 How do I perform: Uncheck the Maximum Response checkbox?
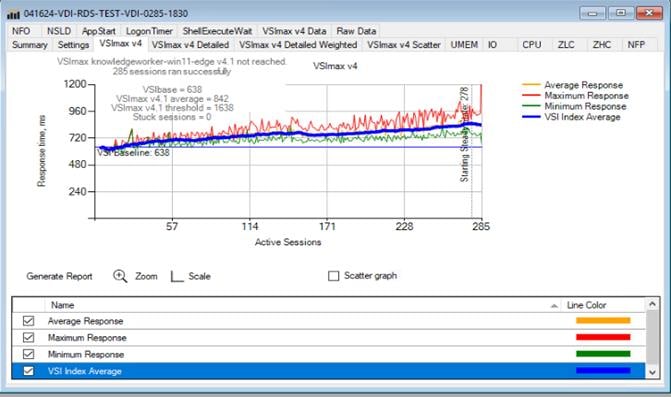coord(28,338)
